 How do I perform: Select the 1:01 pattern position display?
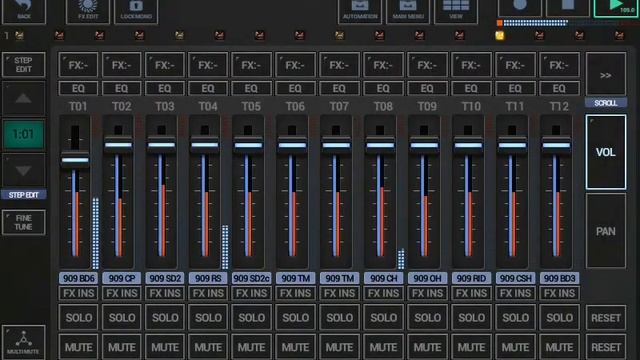pyautogui.click(x=24, y=134)
